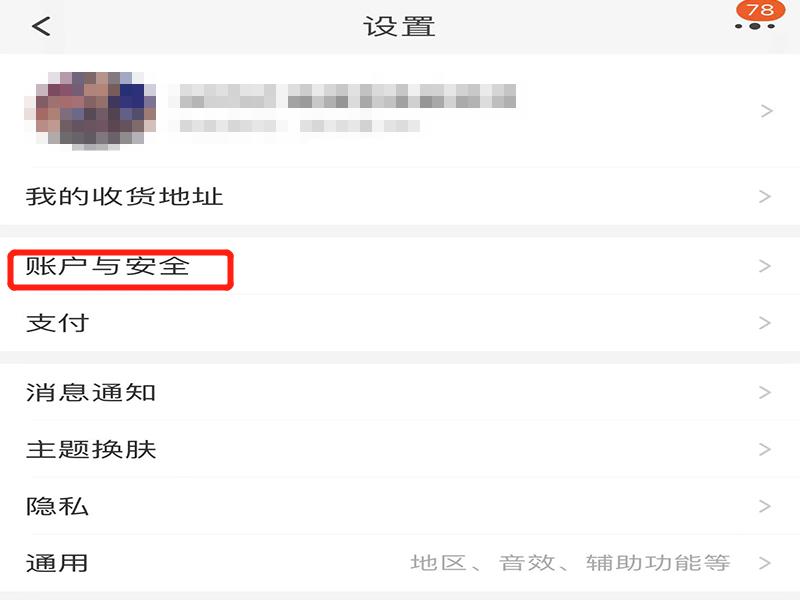
Task: Tap the chevron beside 主题换肤
Action: [x=764, y=449]
